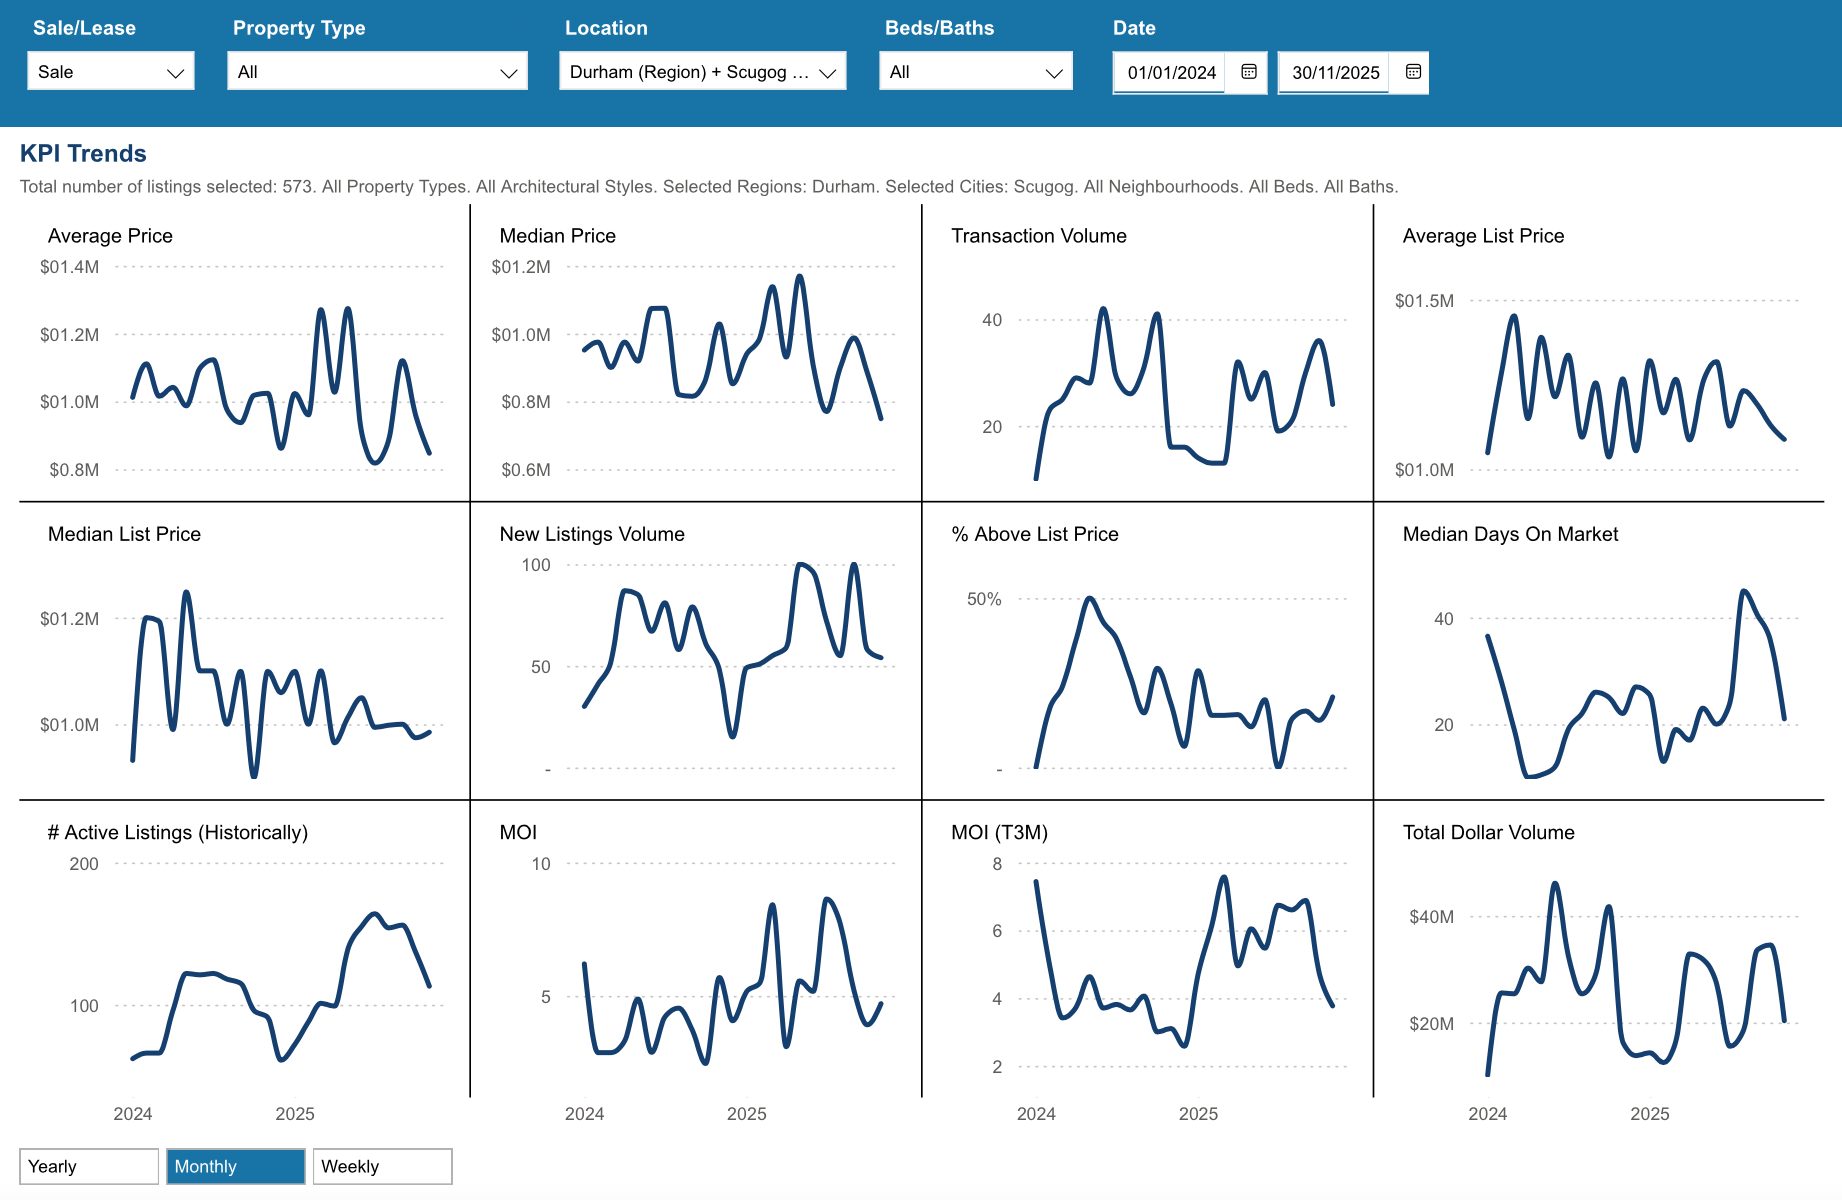Click the KPI Trends heading
This screenshot has width=1842, height=1200.
point(83,153)
